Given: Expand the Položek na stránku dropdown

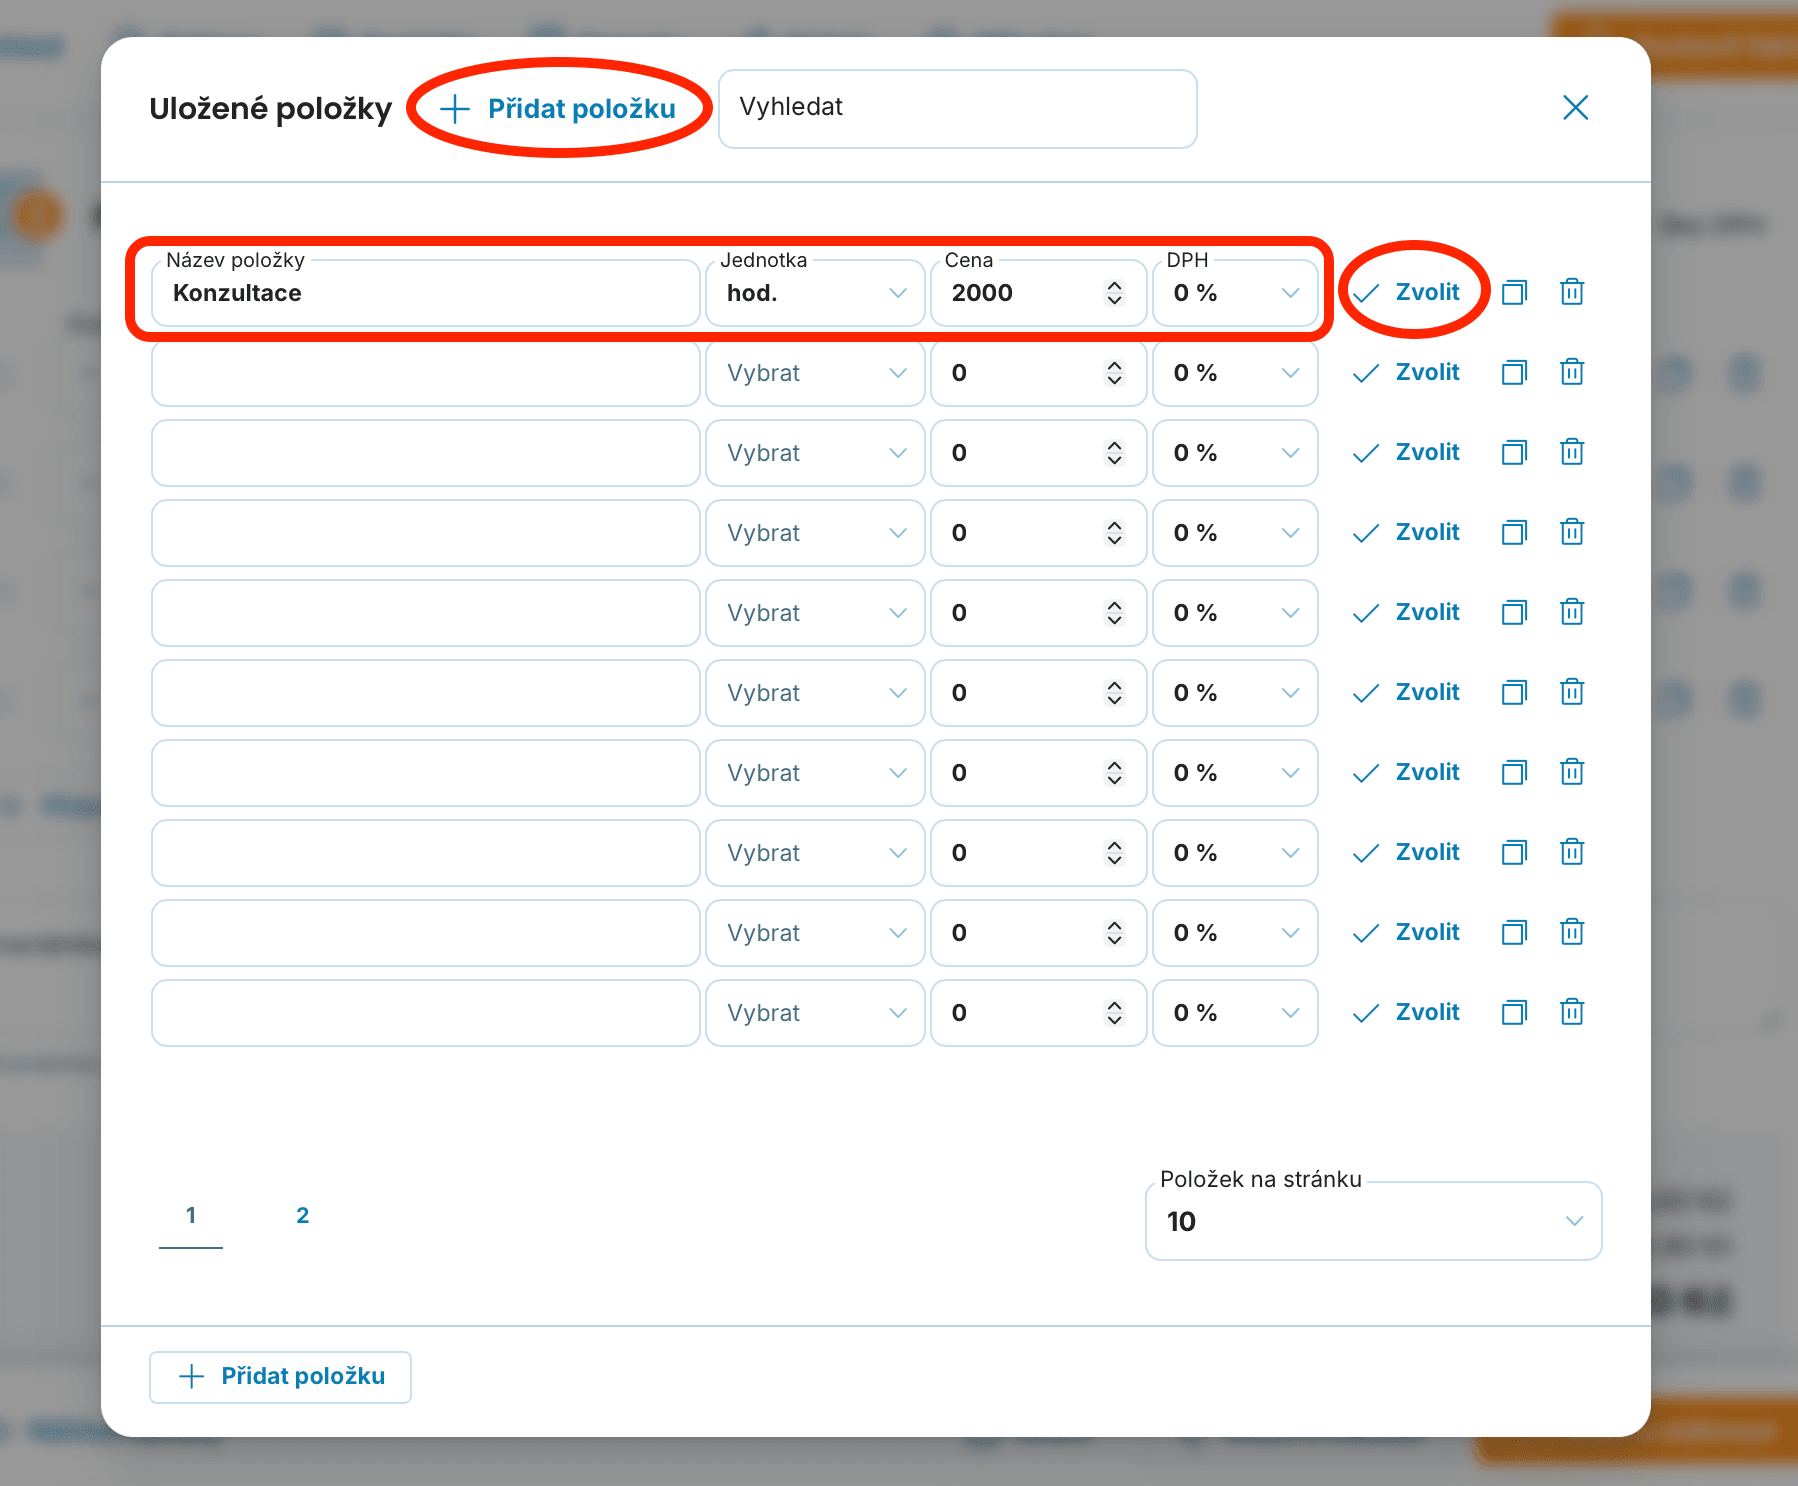Looking at the screenshot, I should click(x=1373, y=1221).
